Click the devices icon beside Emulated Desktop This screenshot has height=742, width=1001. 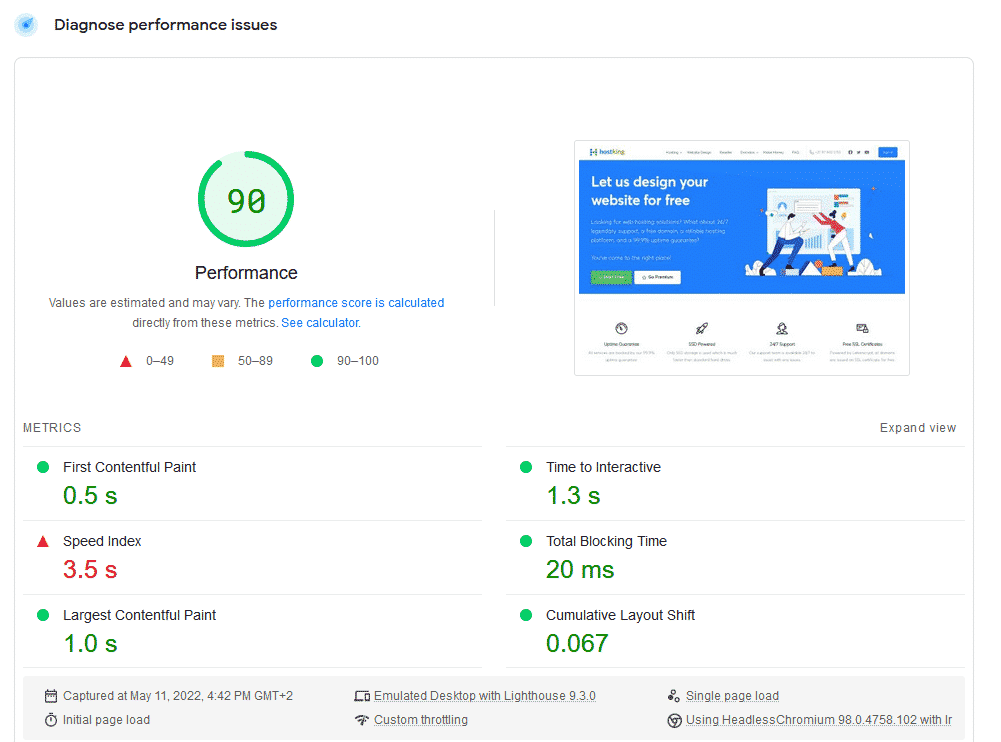[362, 696]
